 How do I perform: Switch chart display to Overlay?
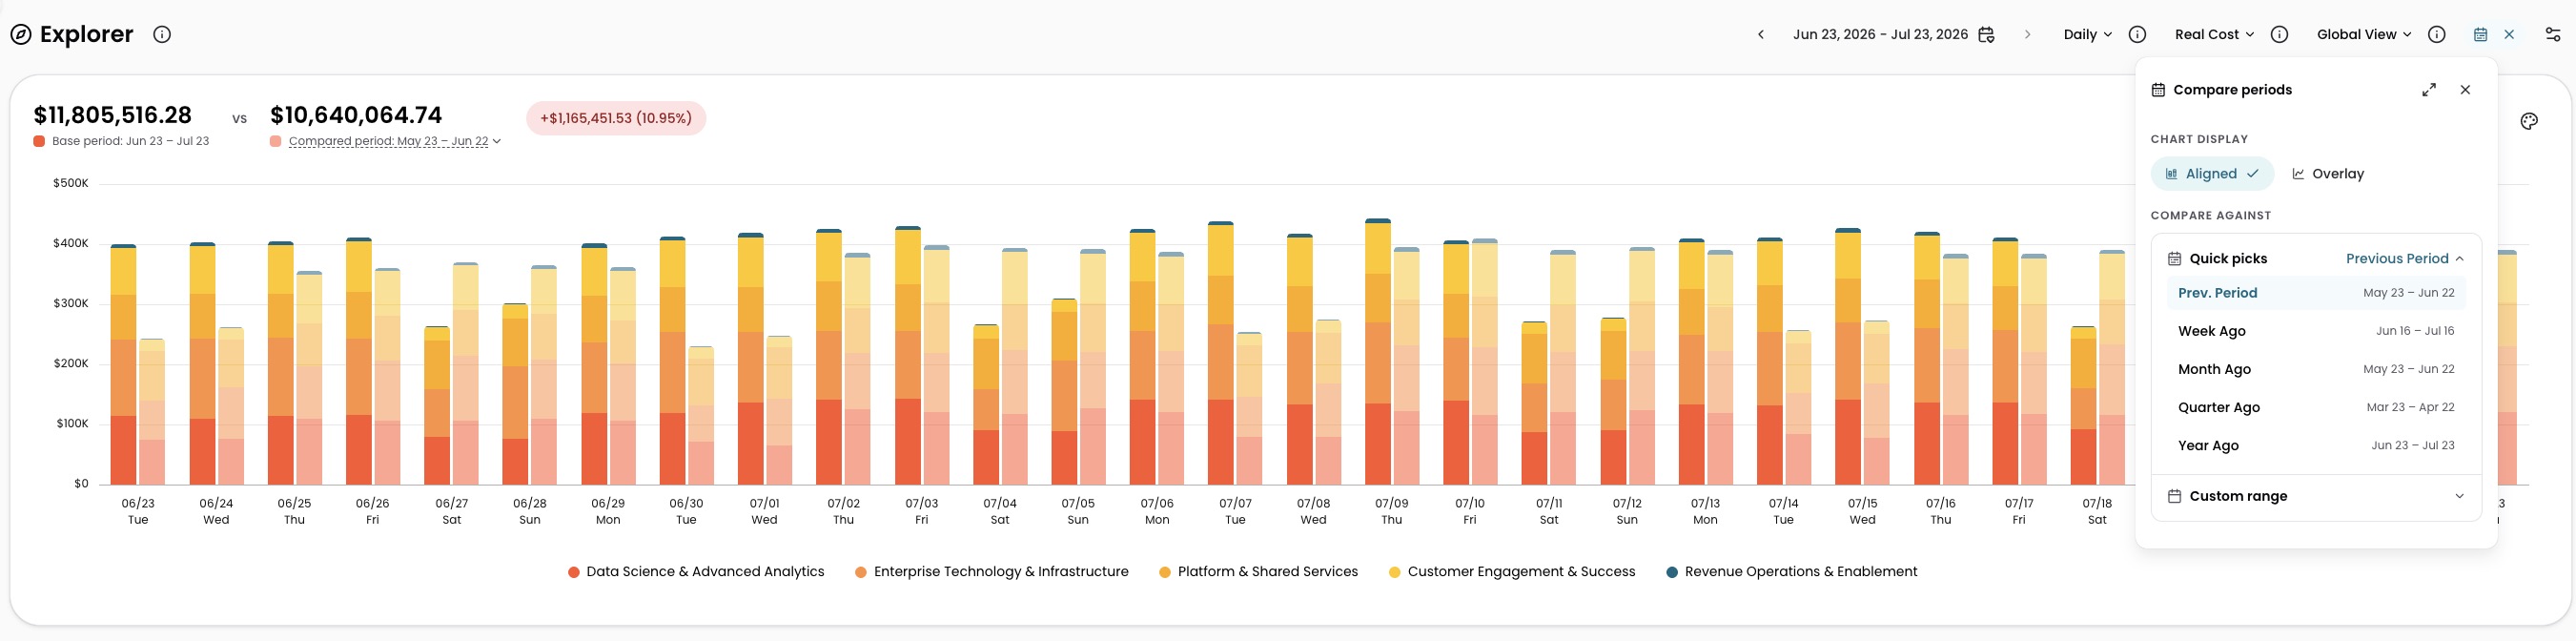pyautogui.click(x=2328, y=174)
